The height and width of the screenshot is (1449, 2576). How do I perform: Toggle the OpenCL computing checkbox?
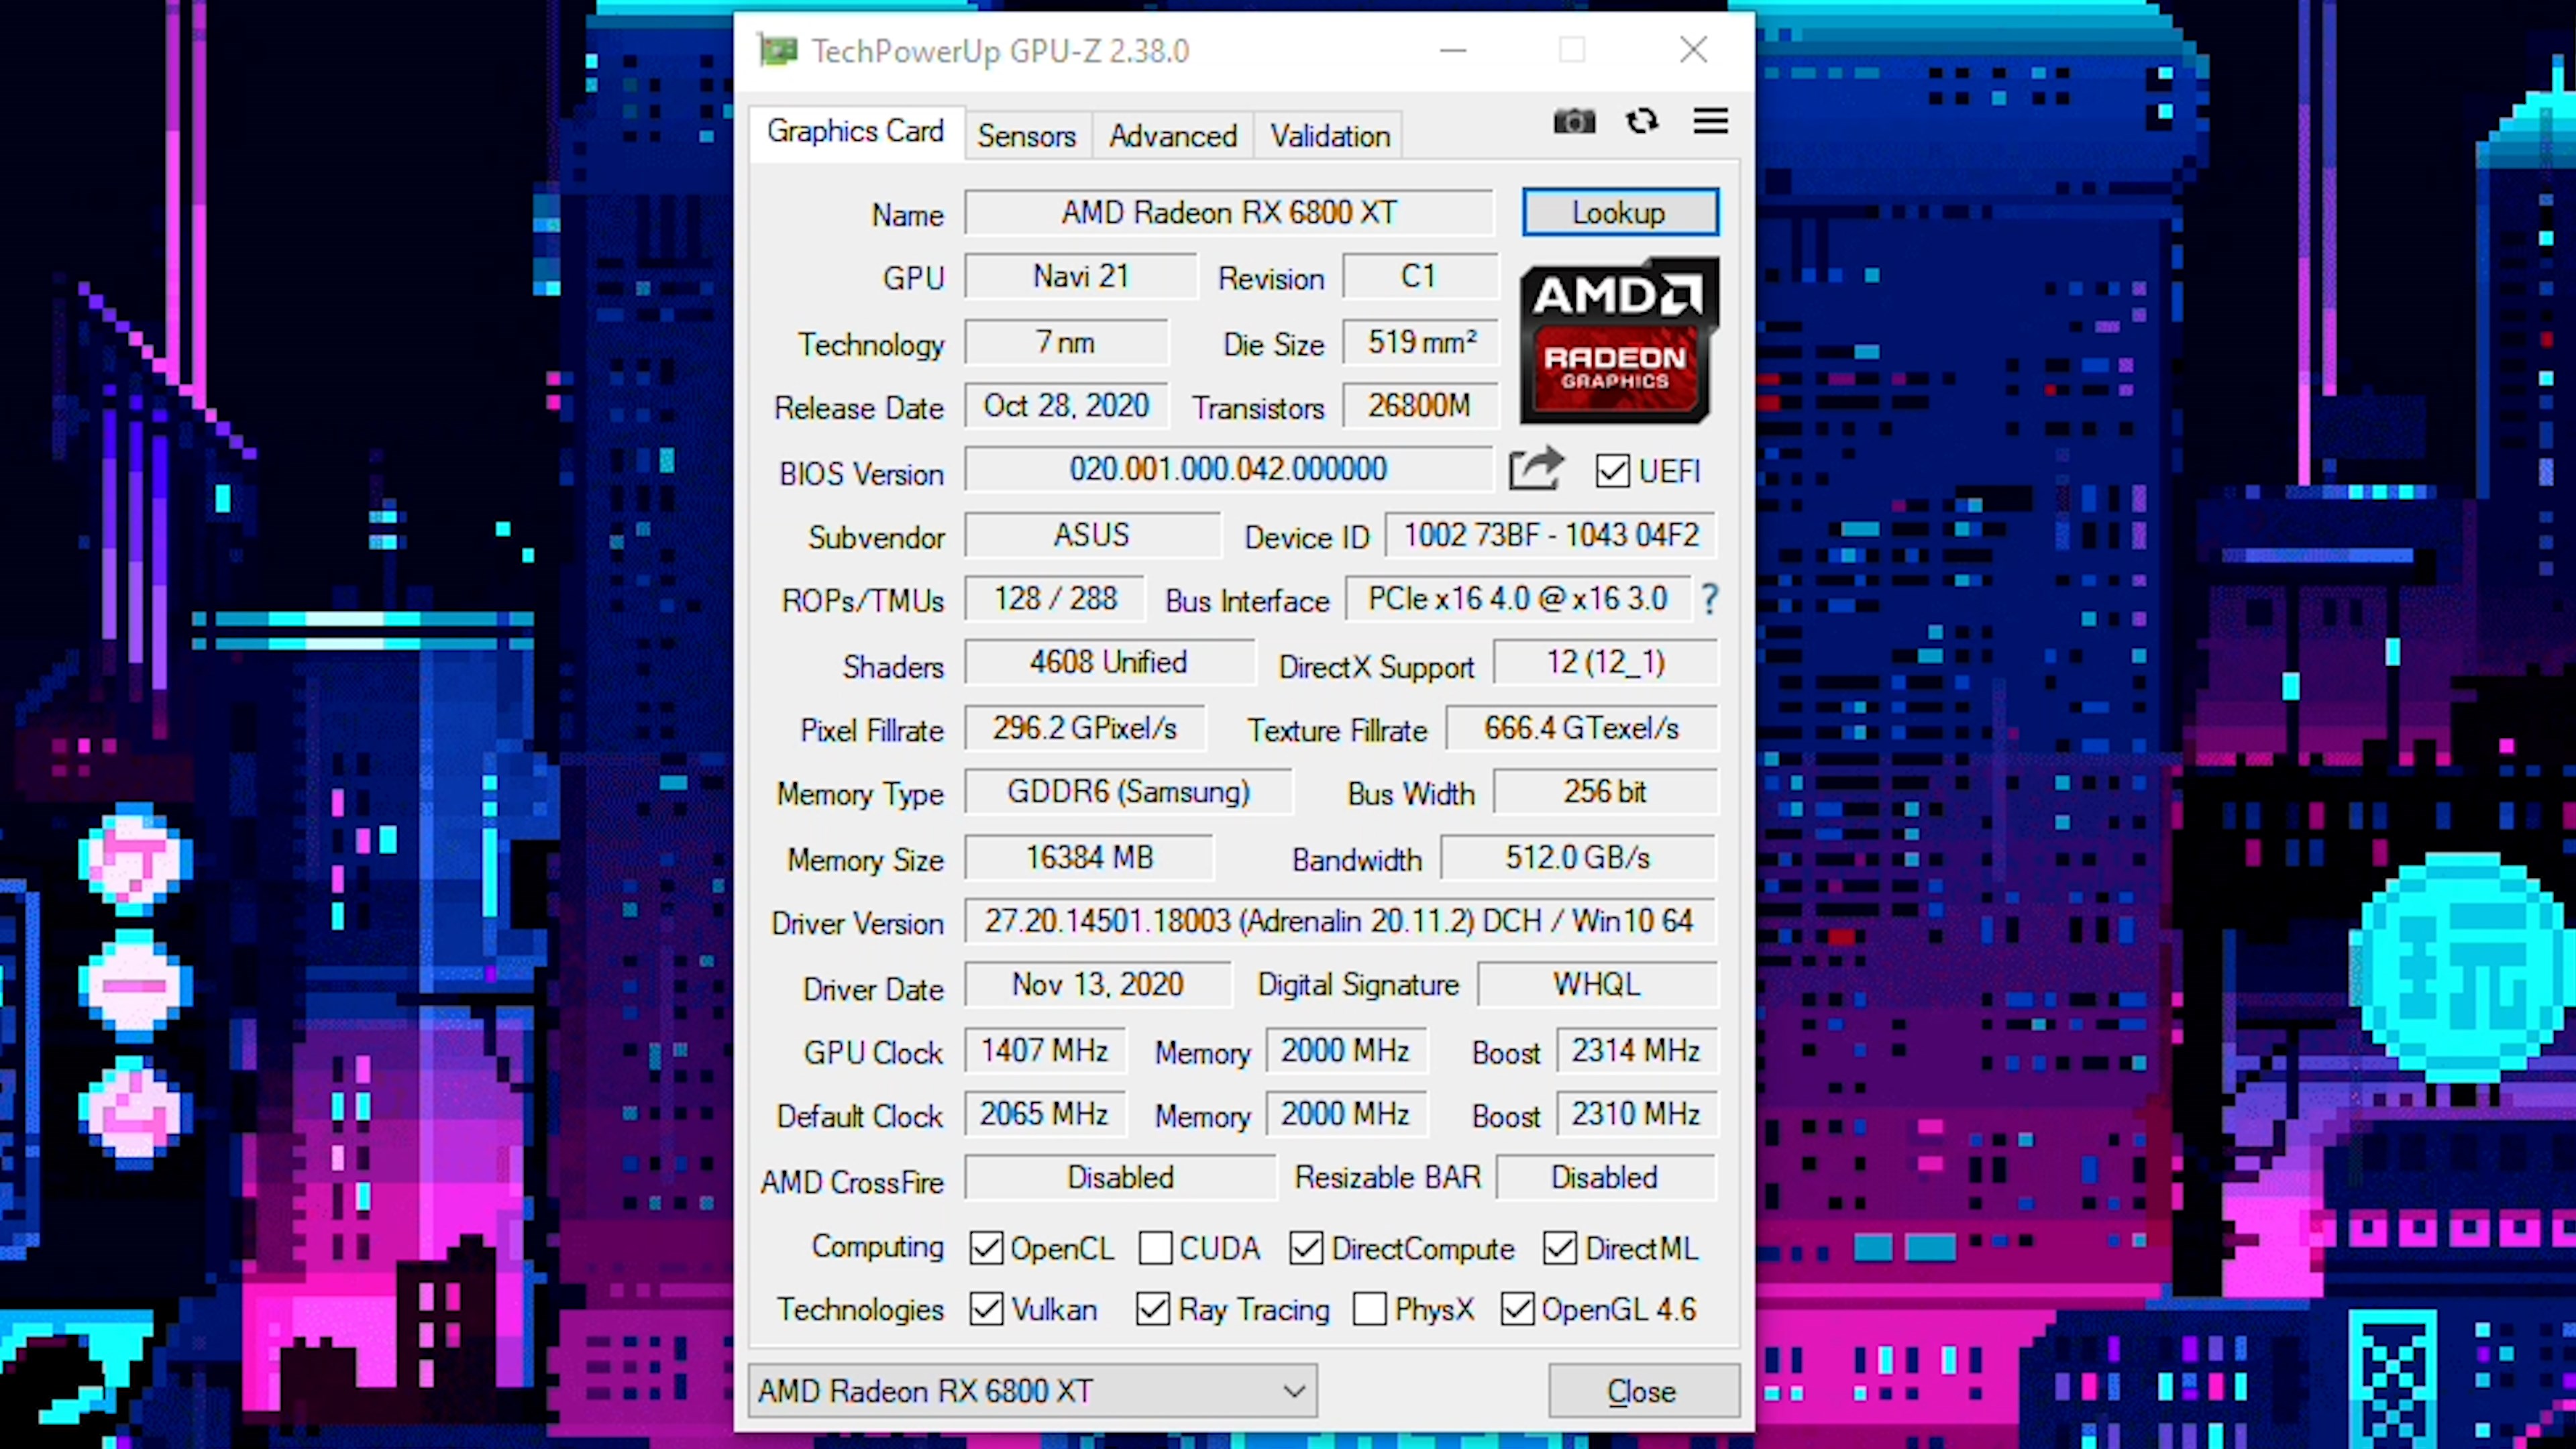click(982, 1247)
